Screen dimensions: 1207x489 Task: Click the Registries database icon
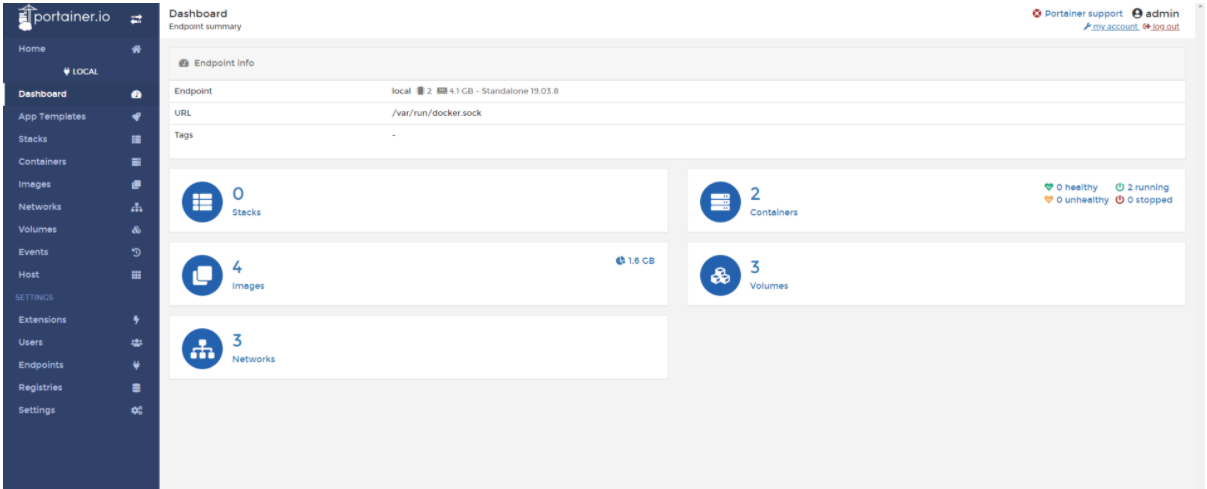(x=137, y=388)
